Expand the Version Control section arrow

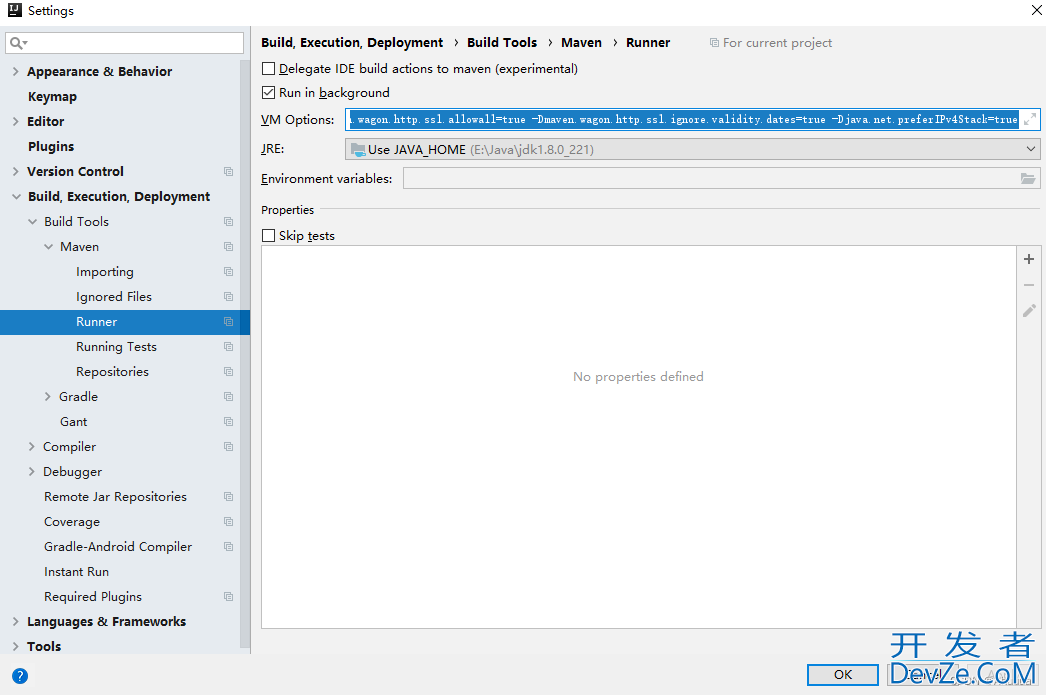[16, 171]
